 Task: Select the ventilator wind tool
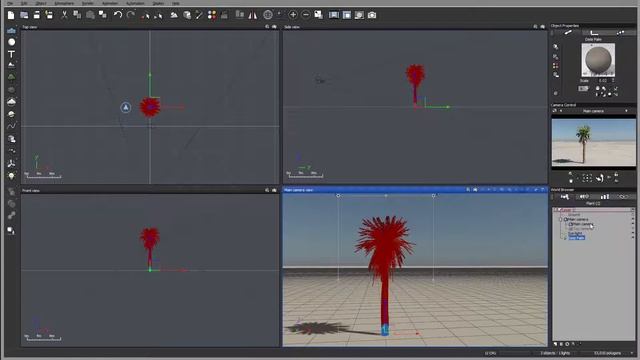11,164
